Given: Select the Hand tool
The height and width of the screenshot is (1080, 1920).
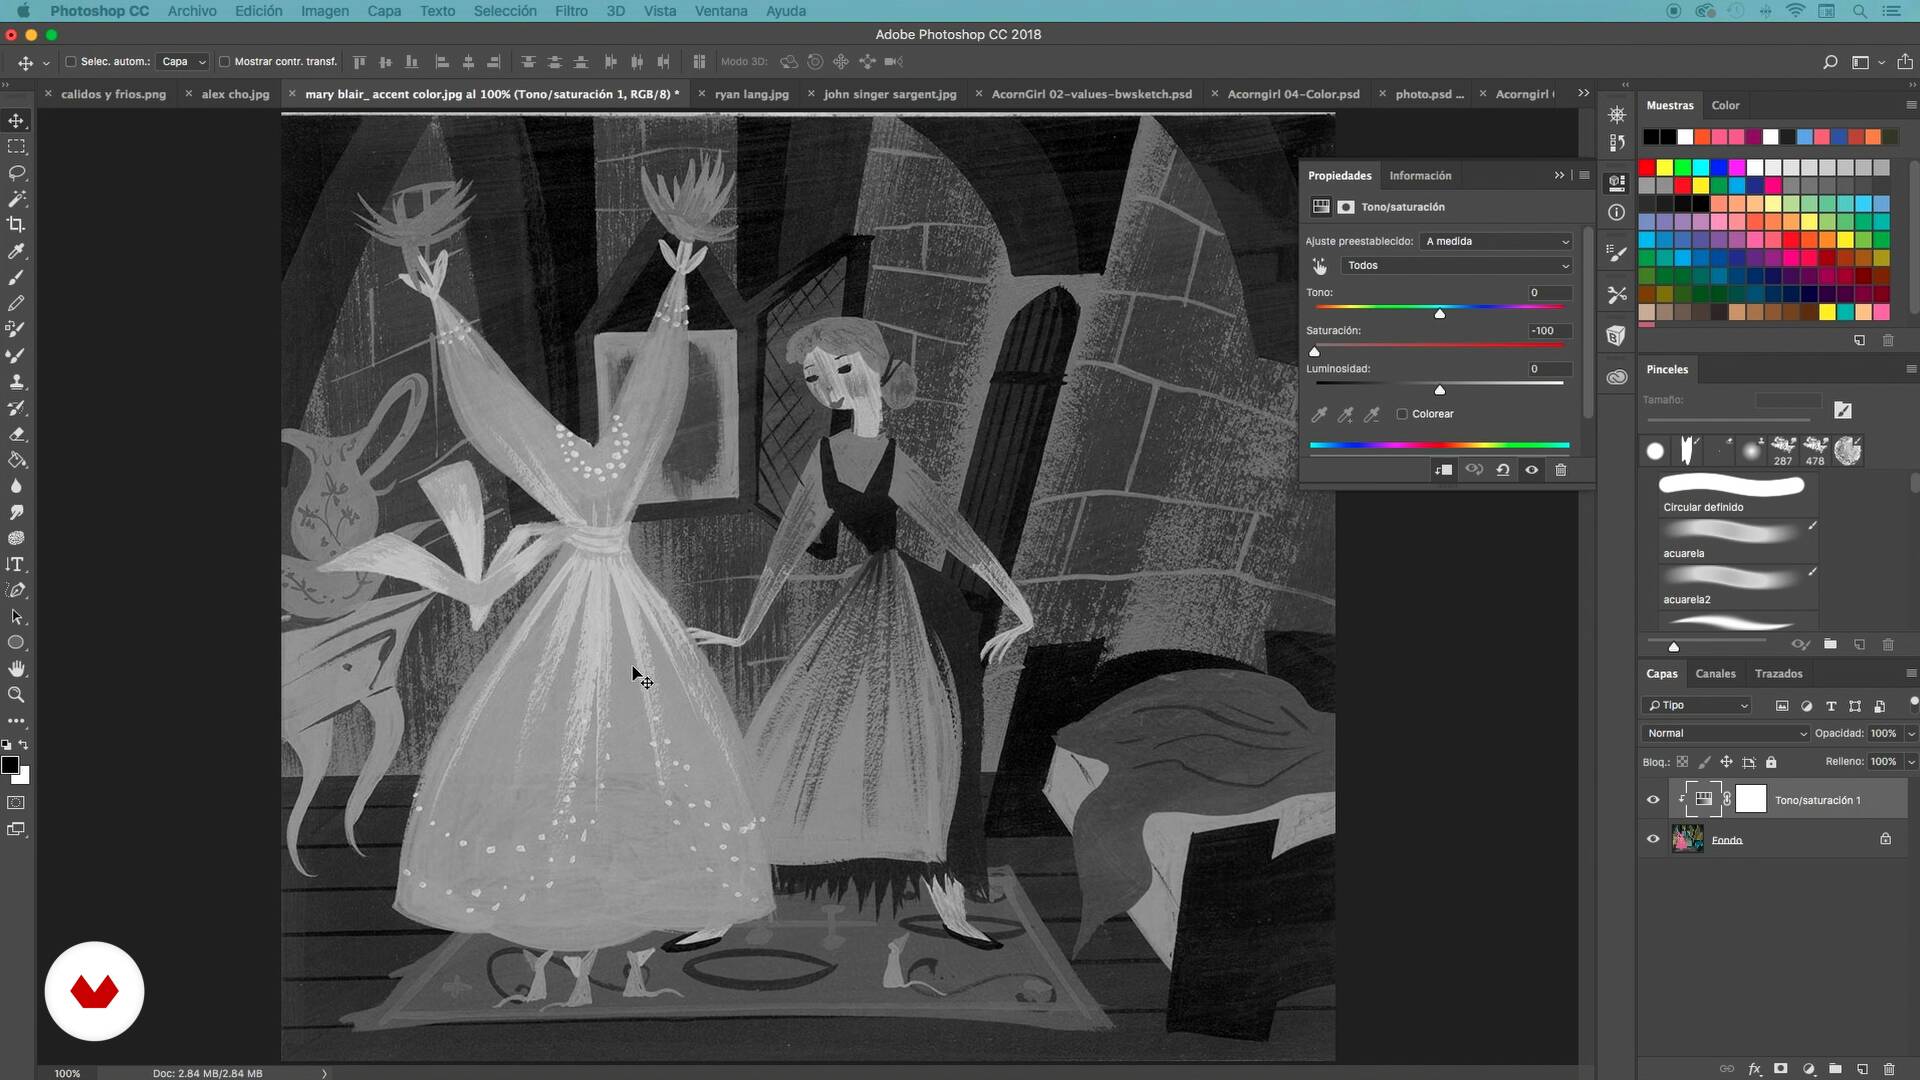Looking at the screenshot, I should pyautogui.click(x=16, y=668).
